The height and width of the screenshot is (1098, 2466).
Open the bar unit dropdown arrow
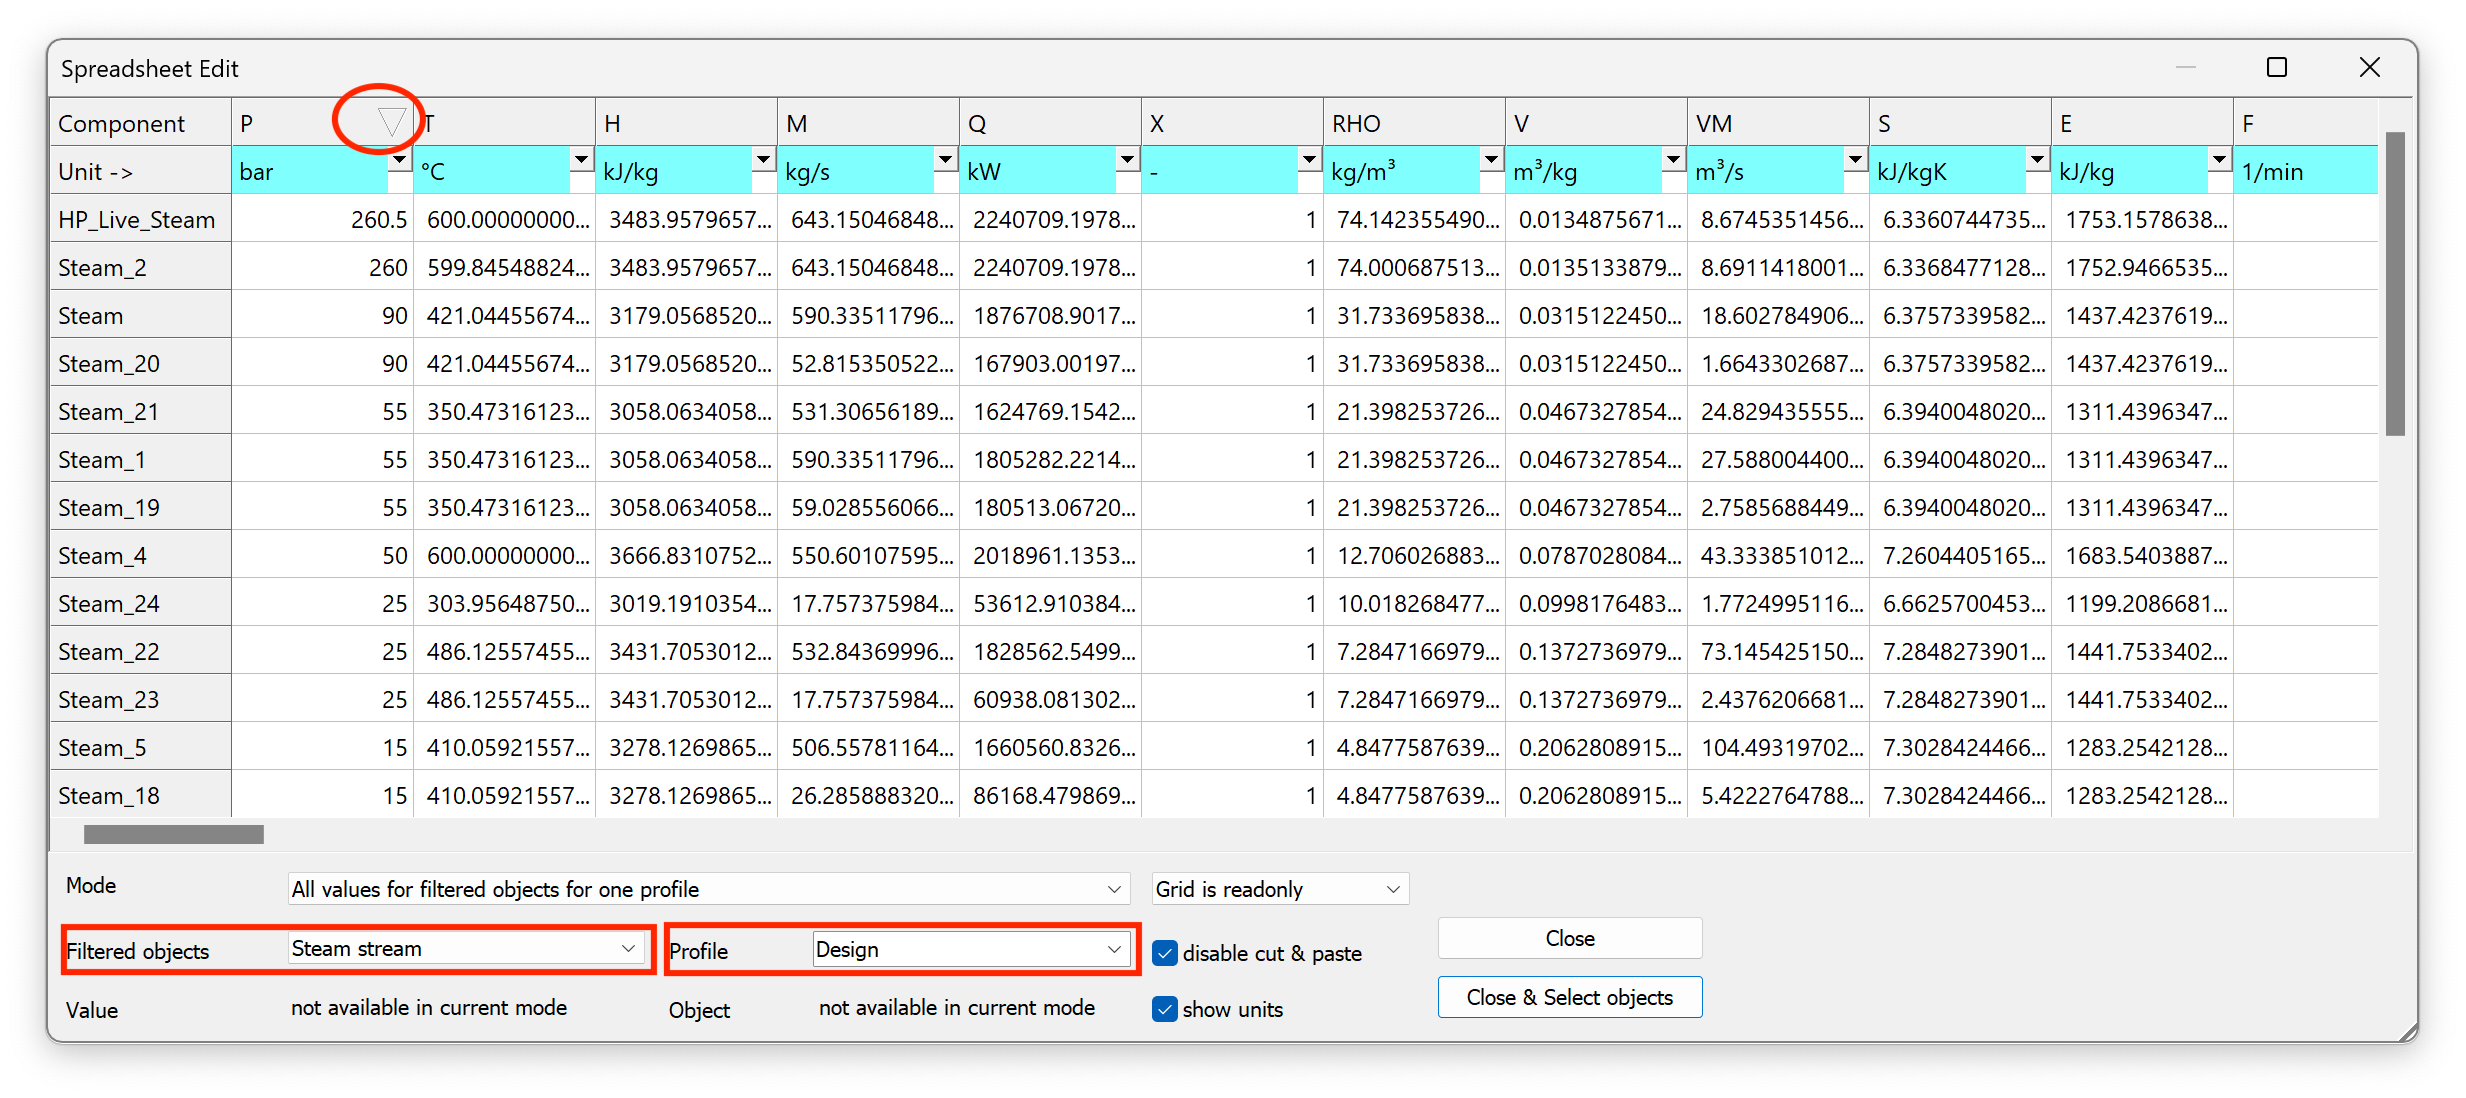[399, 160]
